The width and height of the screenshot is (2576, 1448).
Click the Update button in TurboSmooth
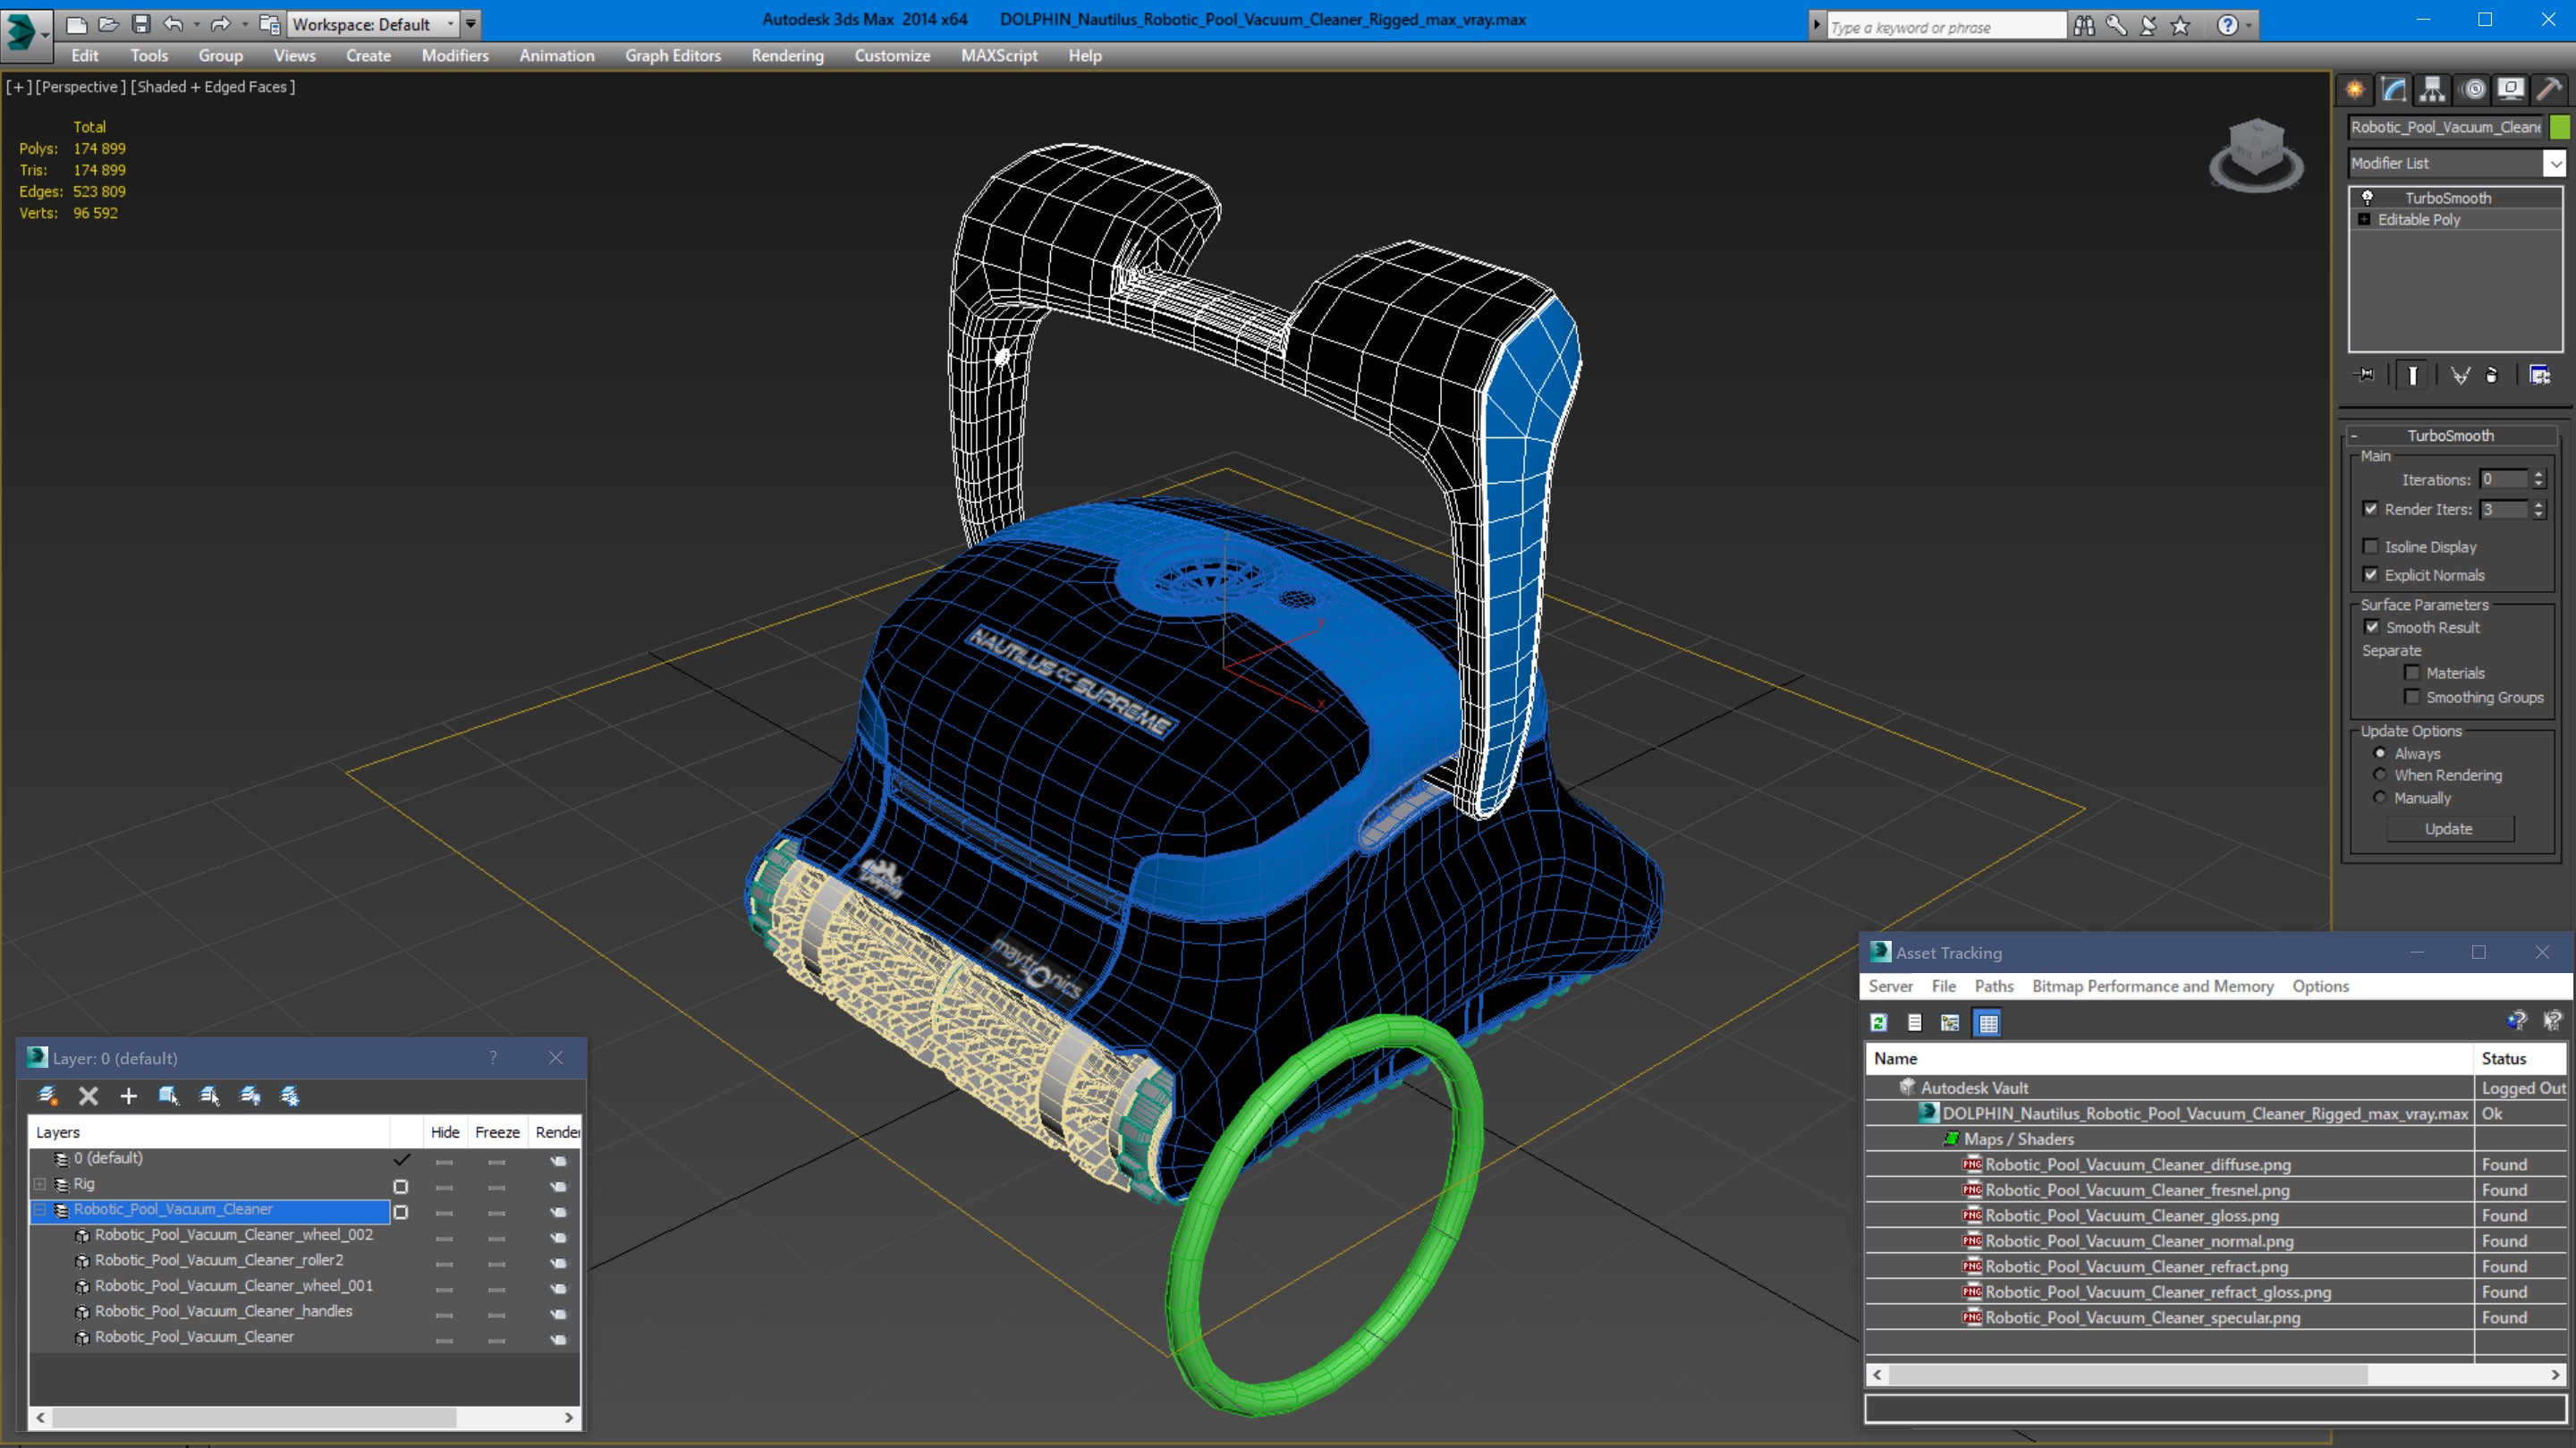click(2449, 828)
